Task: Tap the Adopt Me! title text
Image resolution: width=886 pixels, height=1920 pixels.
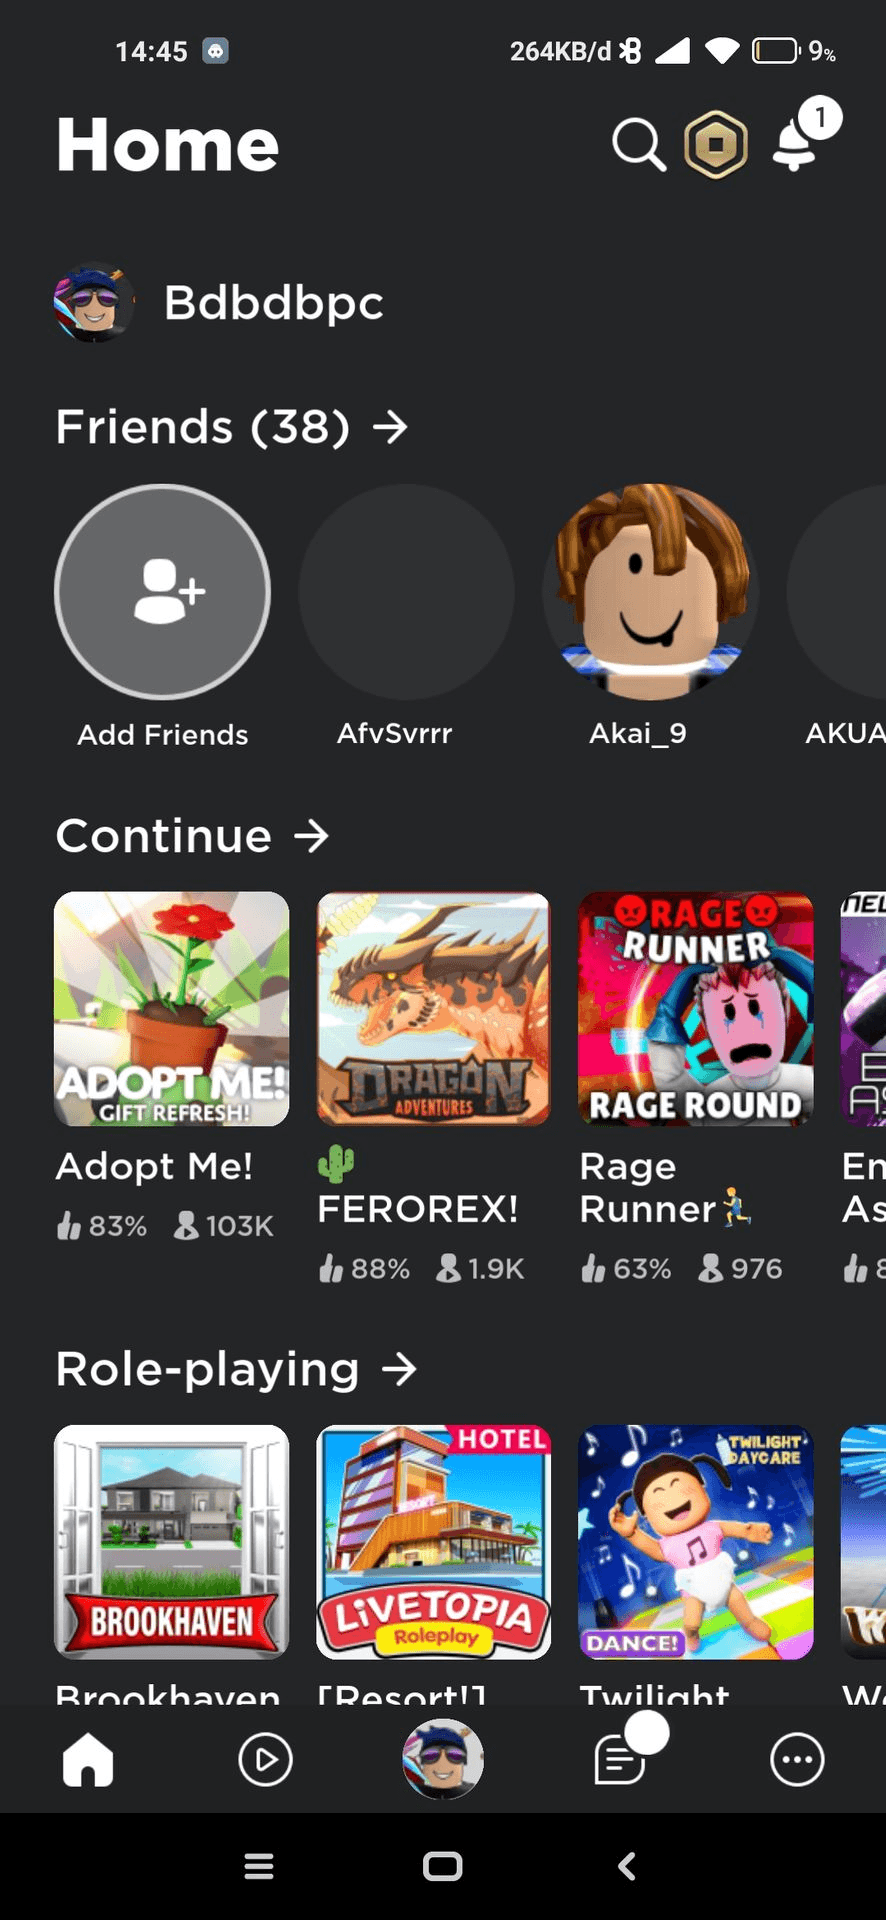Action: click(154, 1166)
